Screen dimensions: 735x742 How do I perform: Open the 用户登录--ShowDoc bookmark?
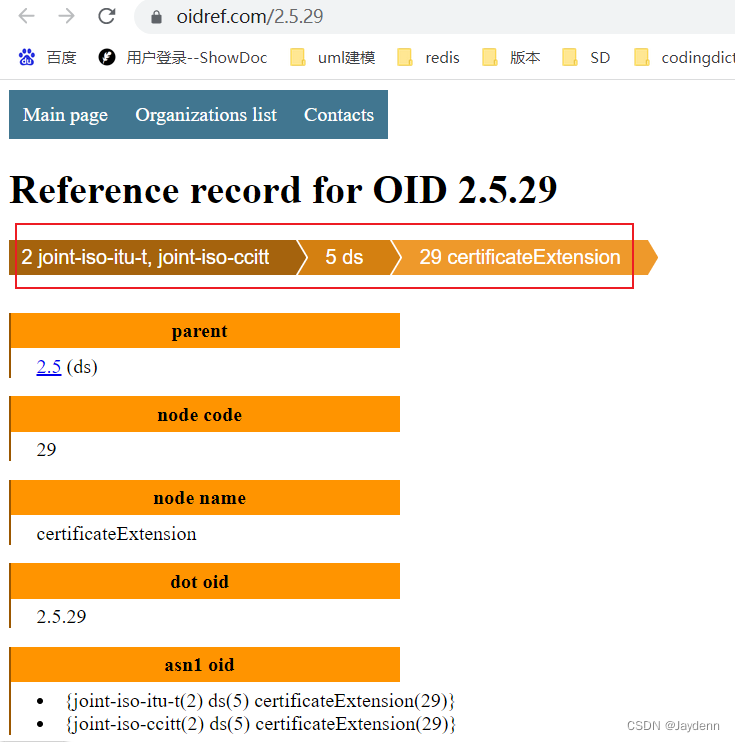(x=183, y=58)
